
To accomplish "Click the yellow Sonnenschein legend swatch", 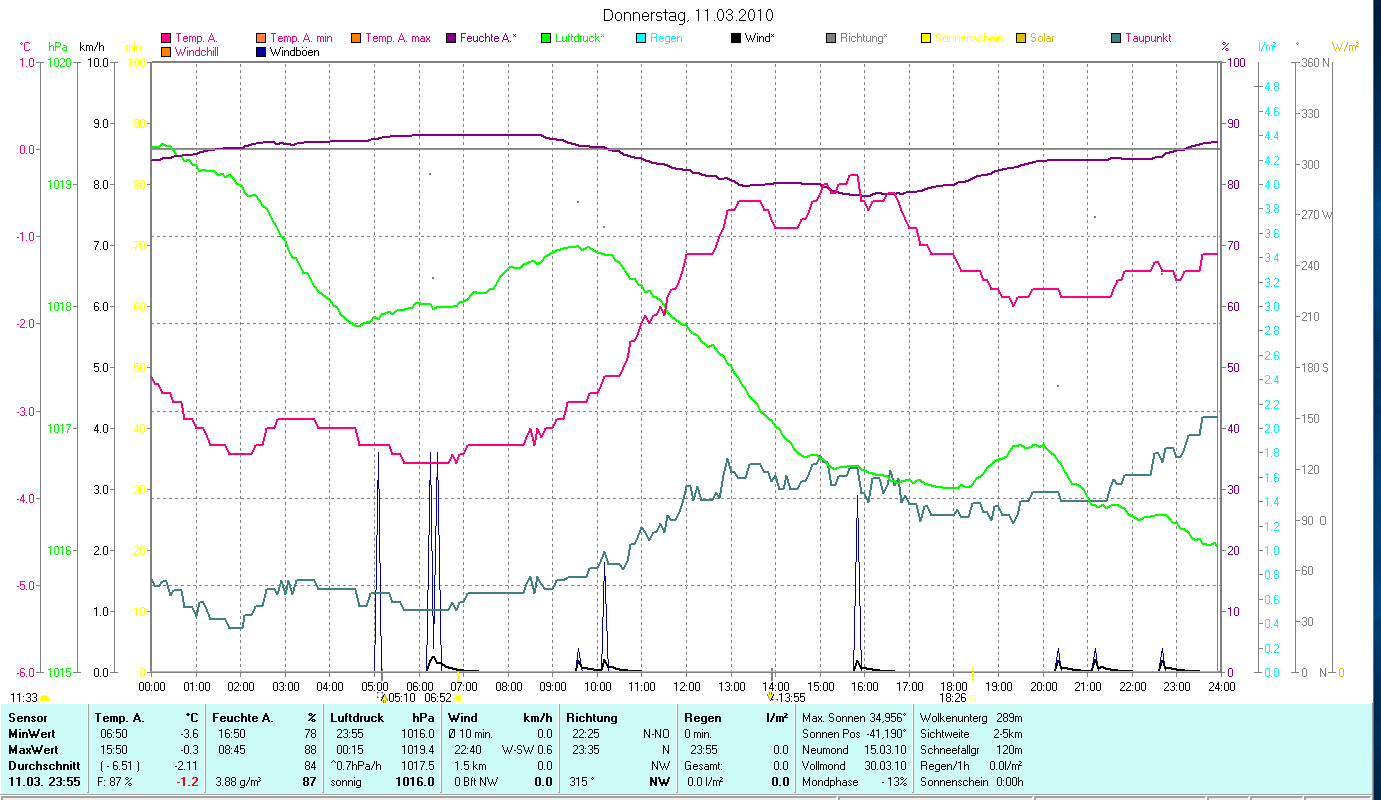I will (x=926, y=38).
